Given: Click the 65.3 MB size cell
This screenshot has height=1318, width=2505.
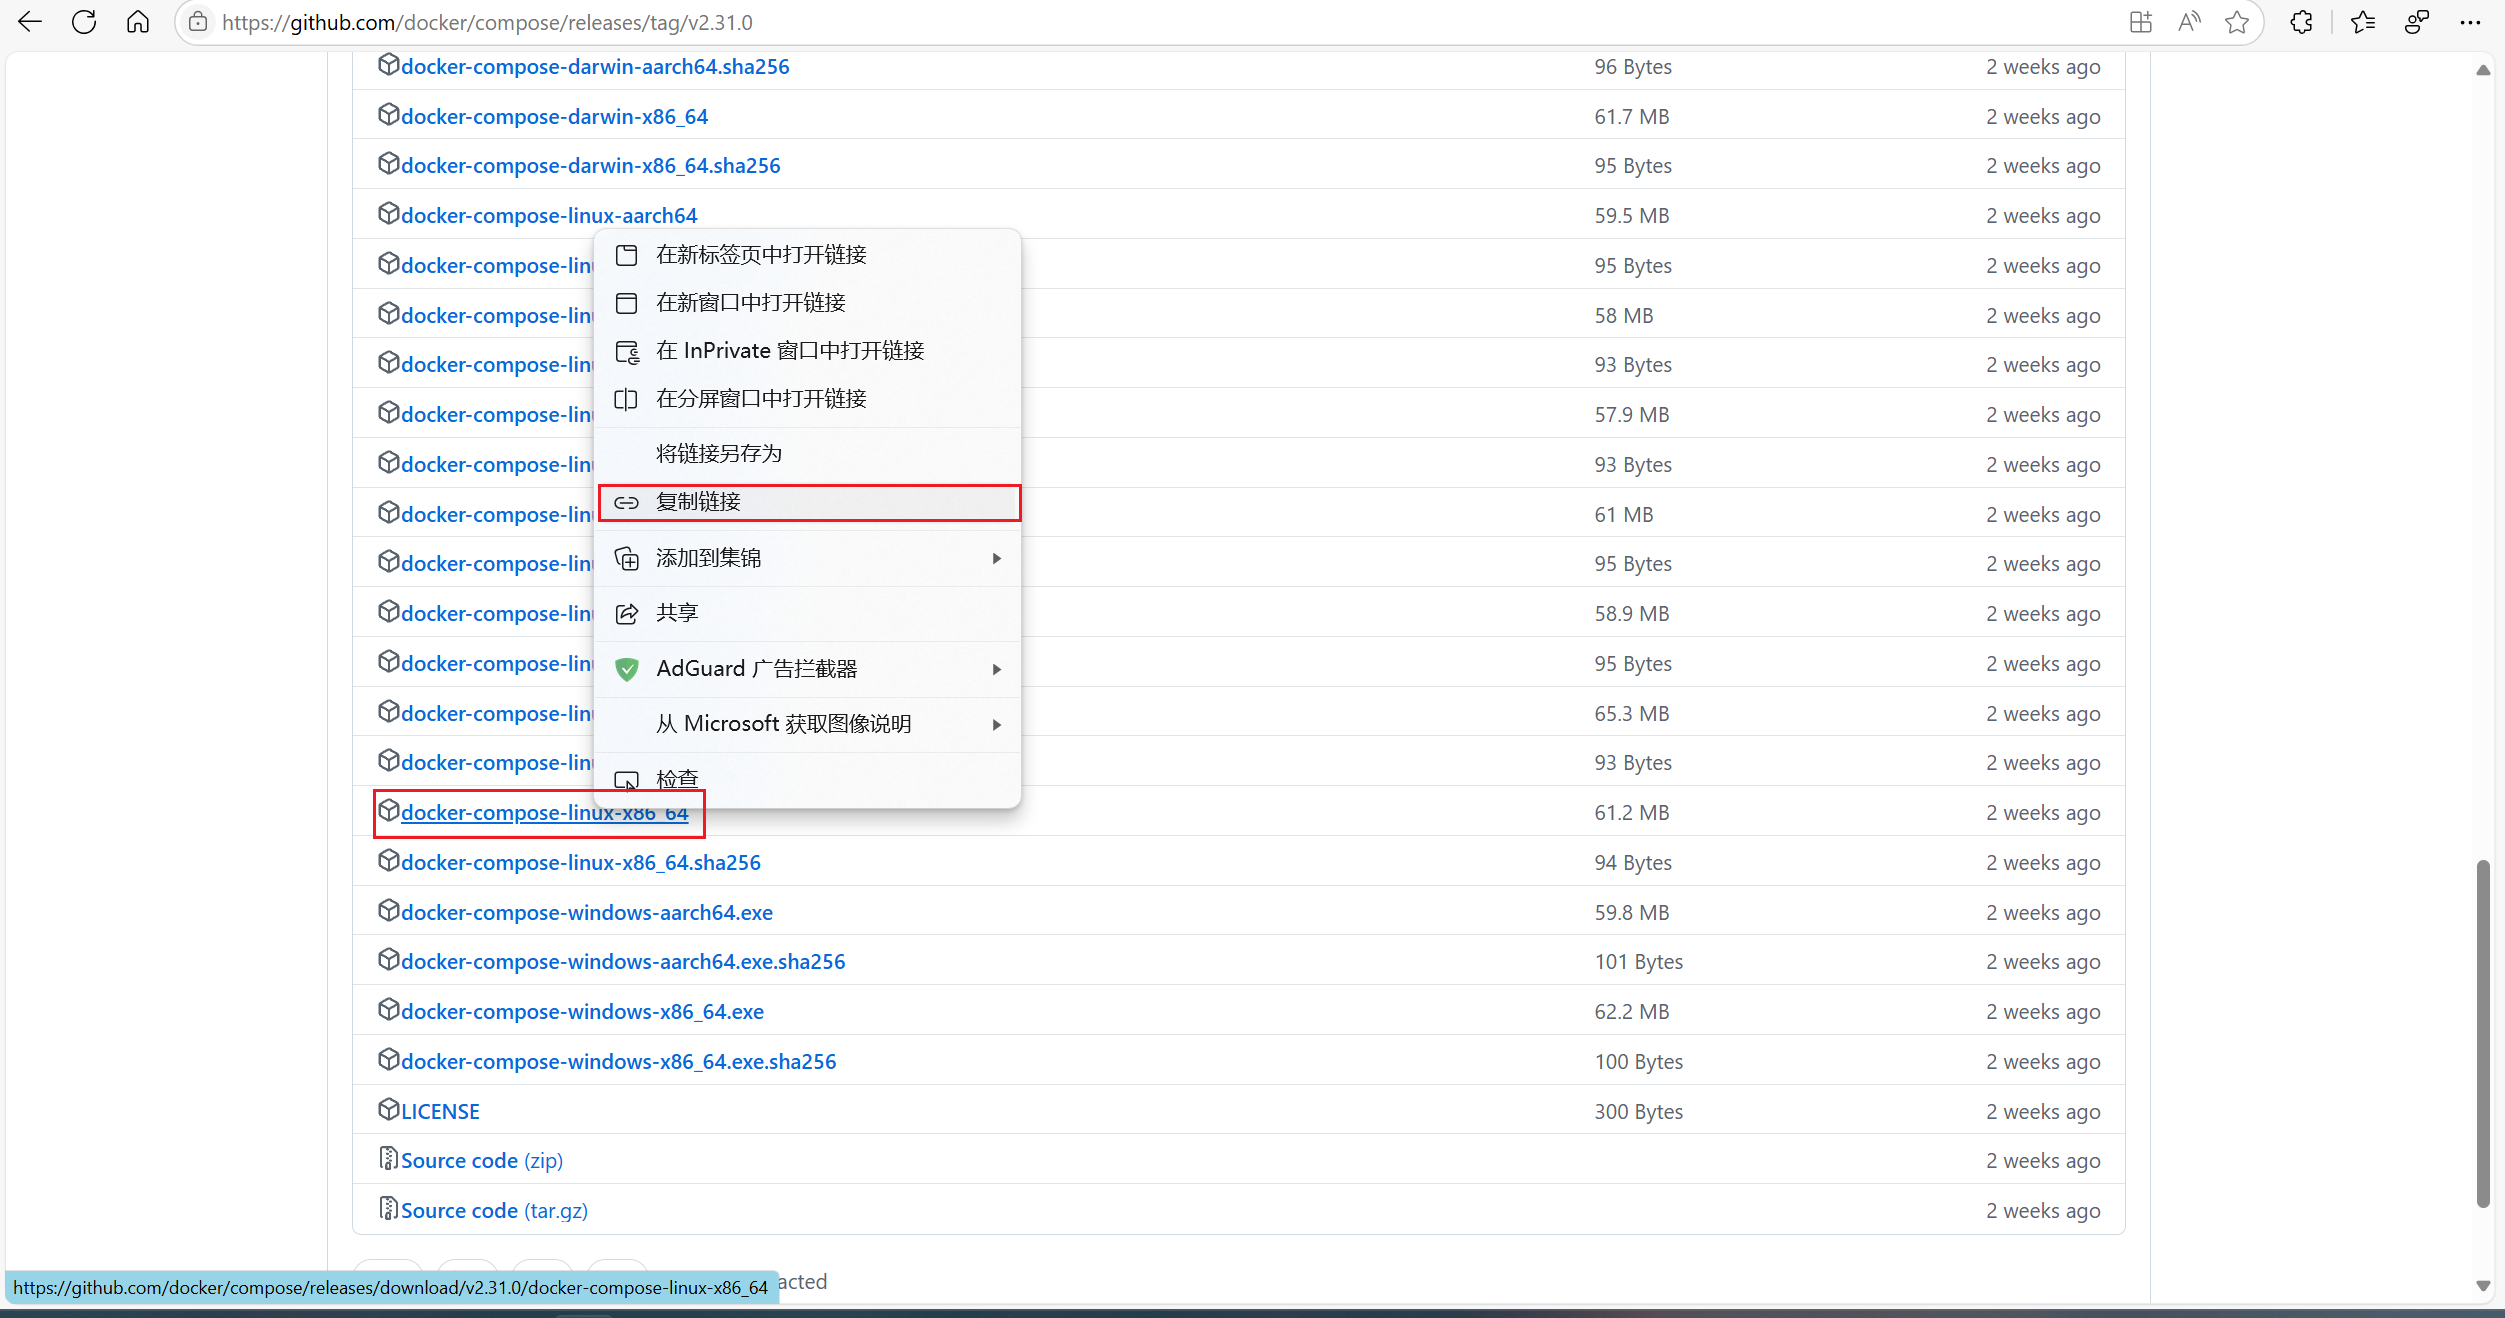Looking at the screenshot, I should coord(1632,713).
